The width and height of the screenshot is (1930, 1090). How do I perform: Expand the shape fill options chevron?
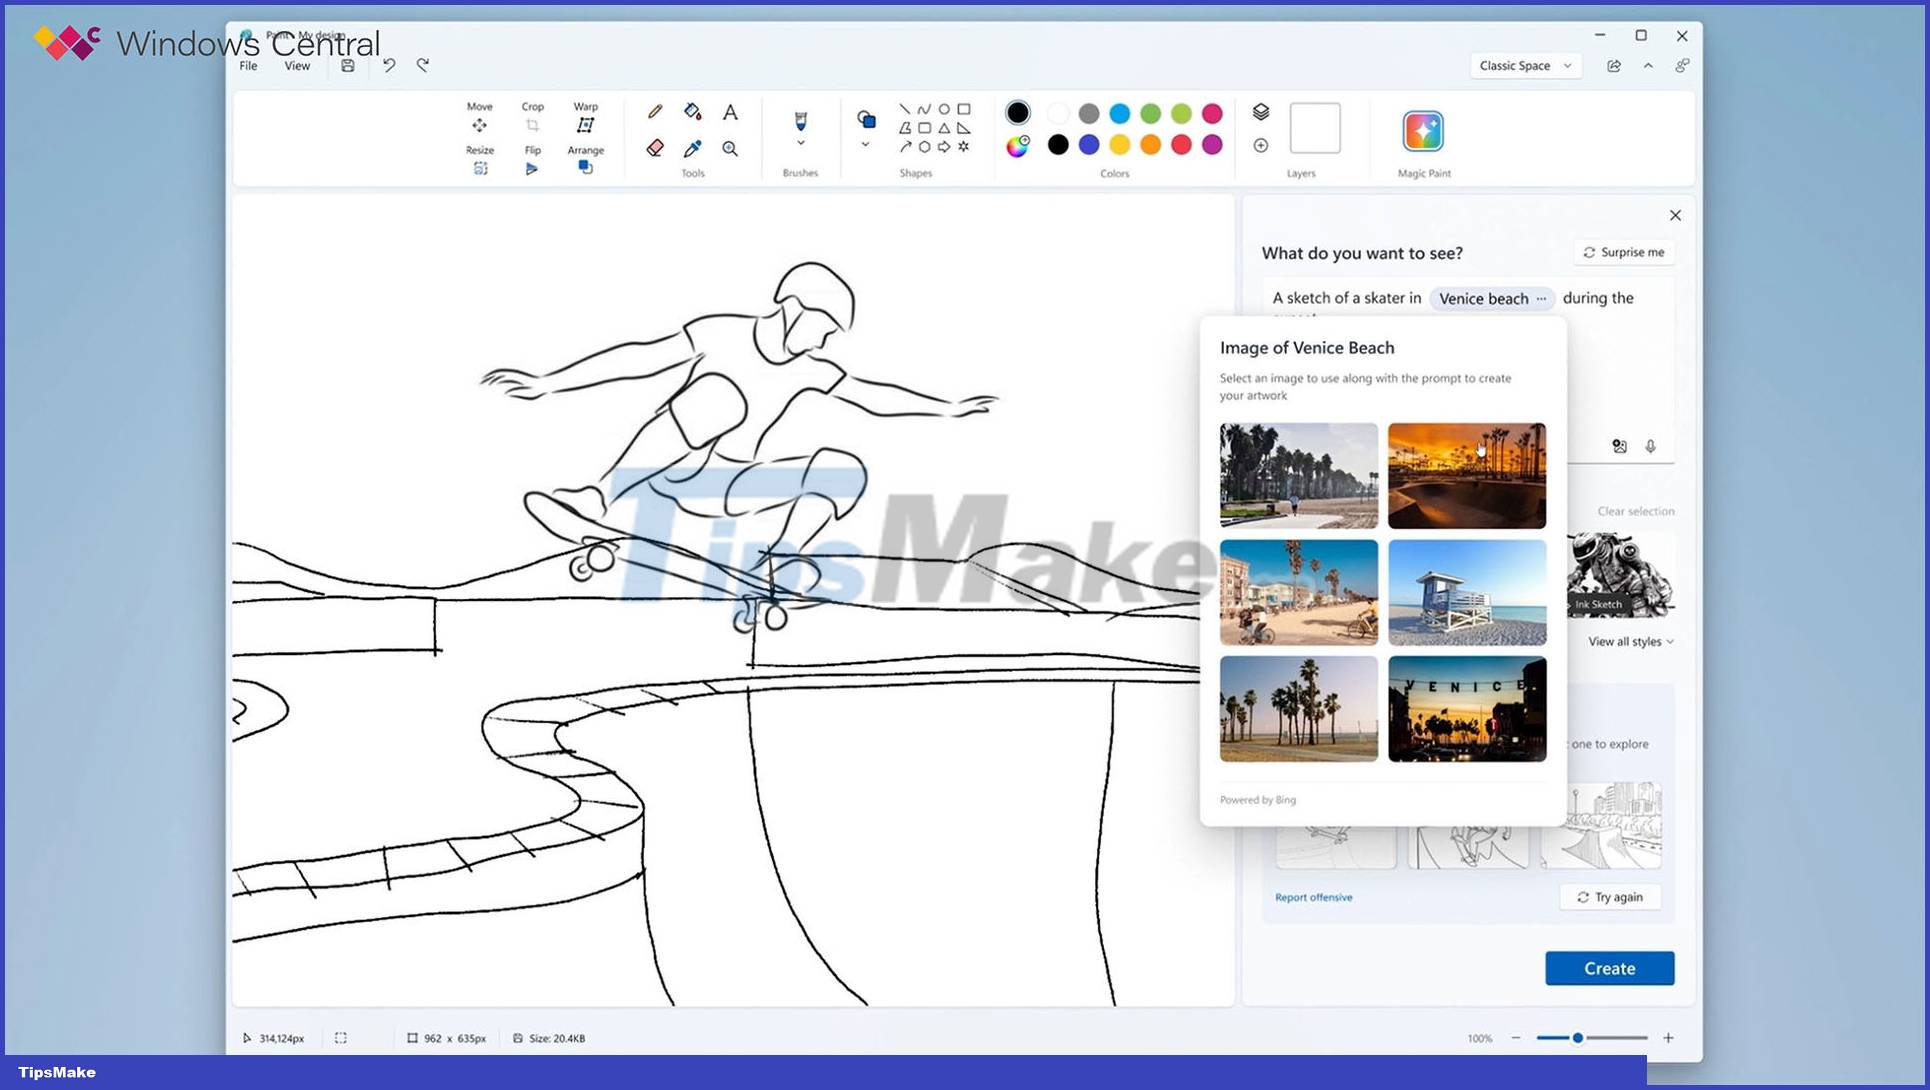coord(866,145)
